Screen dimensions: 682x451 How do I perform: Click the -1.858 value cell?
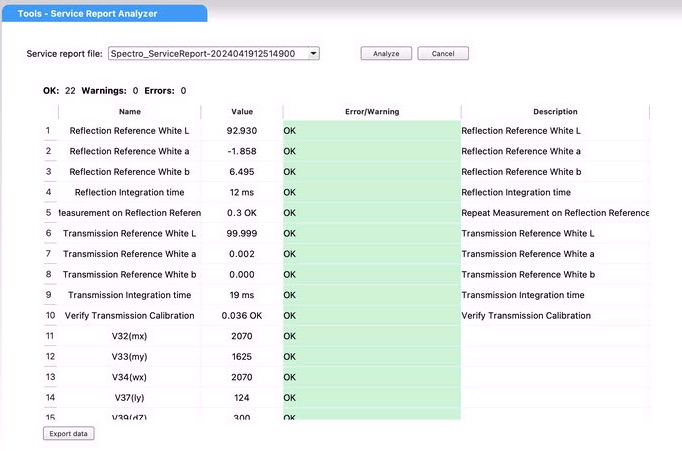(242, 151)
